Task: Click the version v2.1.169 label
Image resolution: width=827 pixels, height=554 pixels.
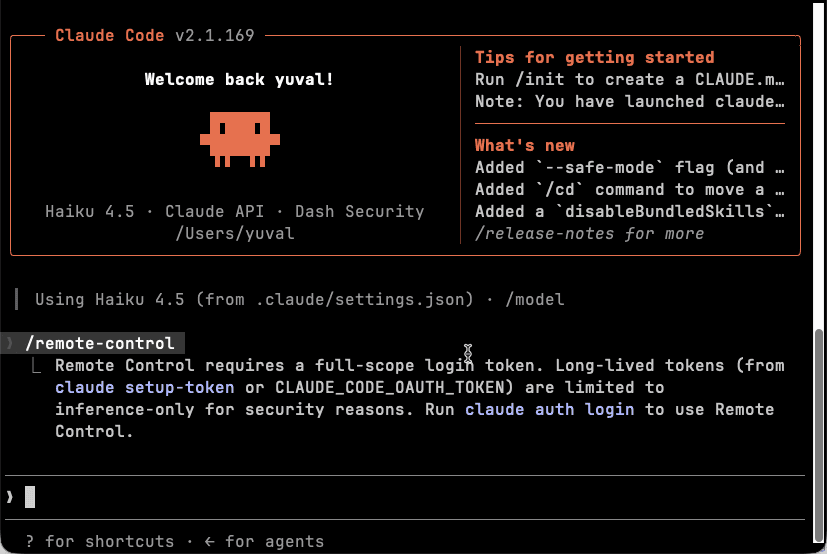Action: tap(215, 35)
